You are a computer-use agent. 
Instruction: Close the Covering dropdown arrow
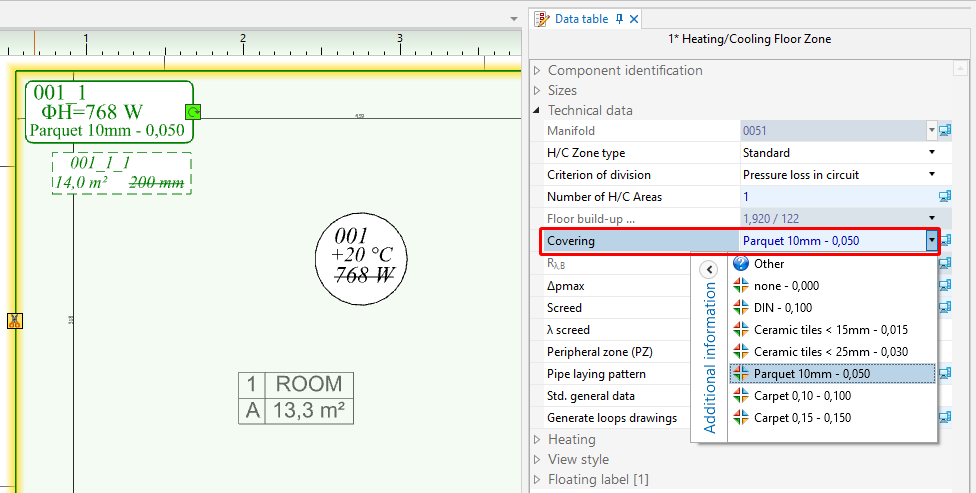point(932,240)
